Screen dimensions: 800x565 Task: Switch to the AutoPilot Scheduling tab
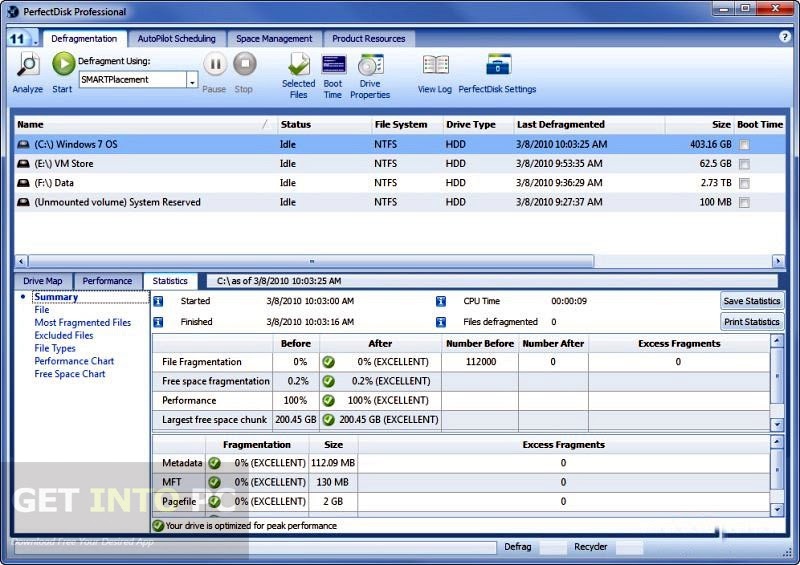pos(176,39)
